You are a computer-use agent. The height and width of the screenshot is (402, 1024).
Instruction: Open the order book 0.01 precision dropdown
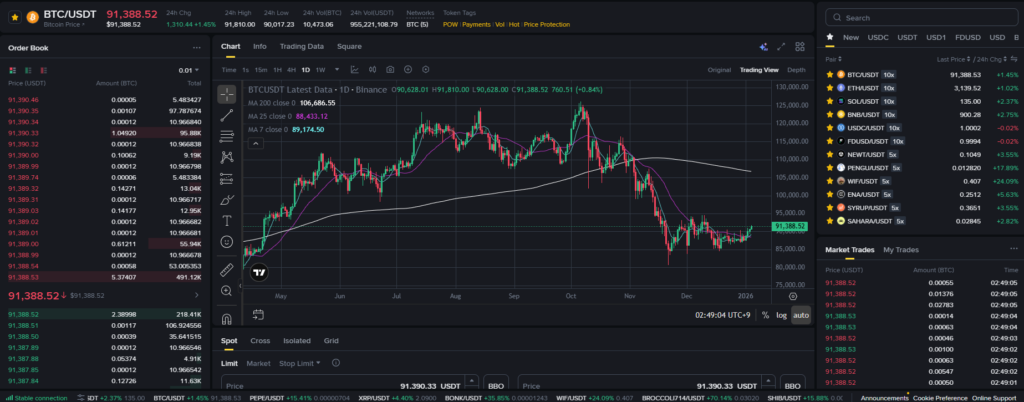point(188,70)
